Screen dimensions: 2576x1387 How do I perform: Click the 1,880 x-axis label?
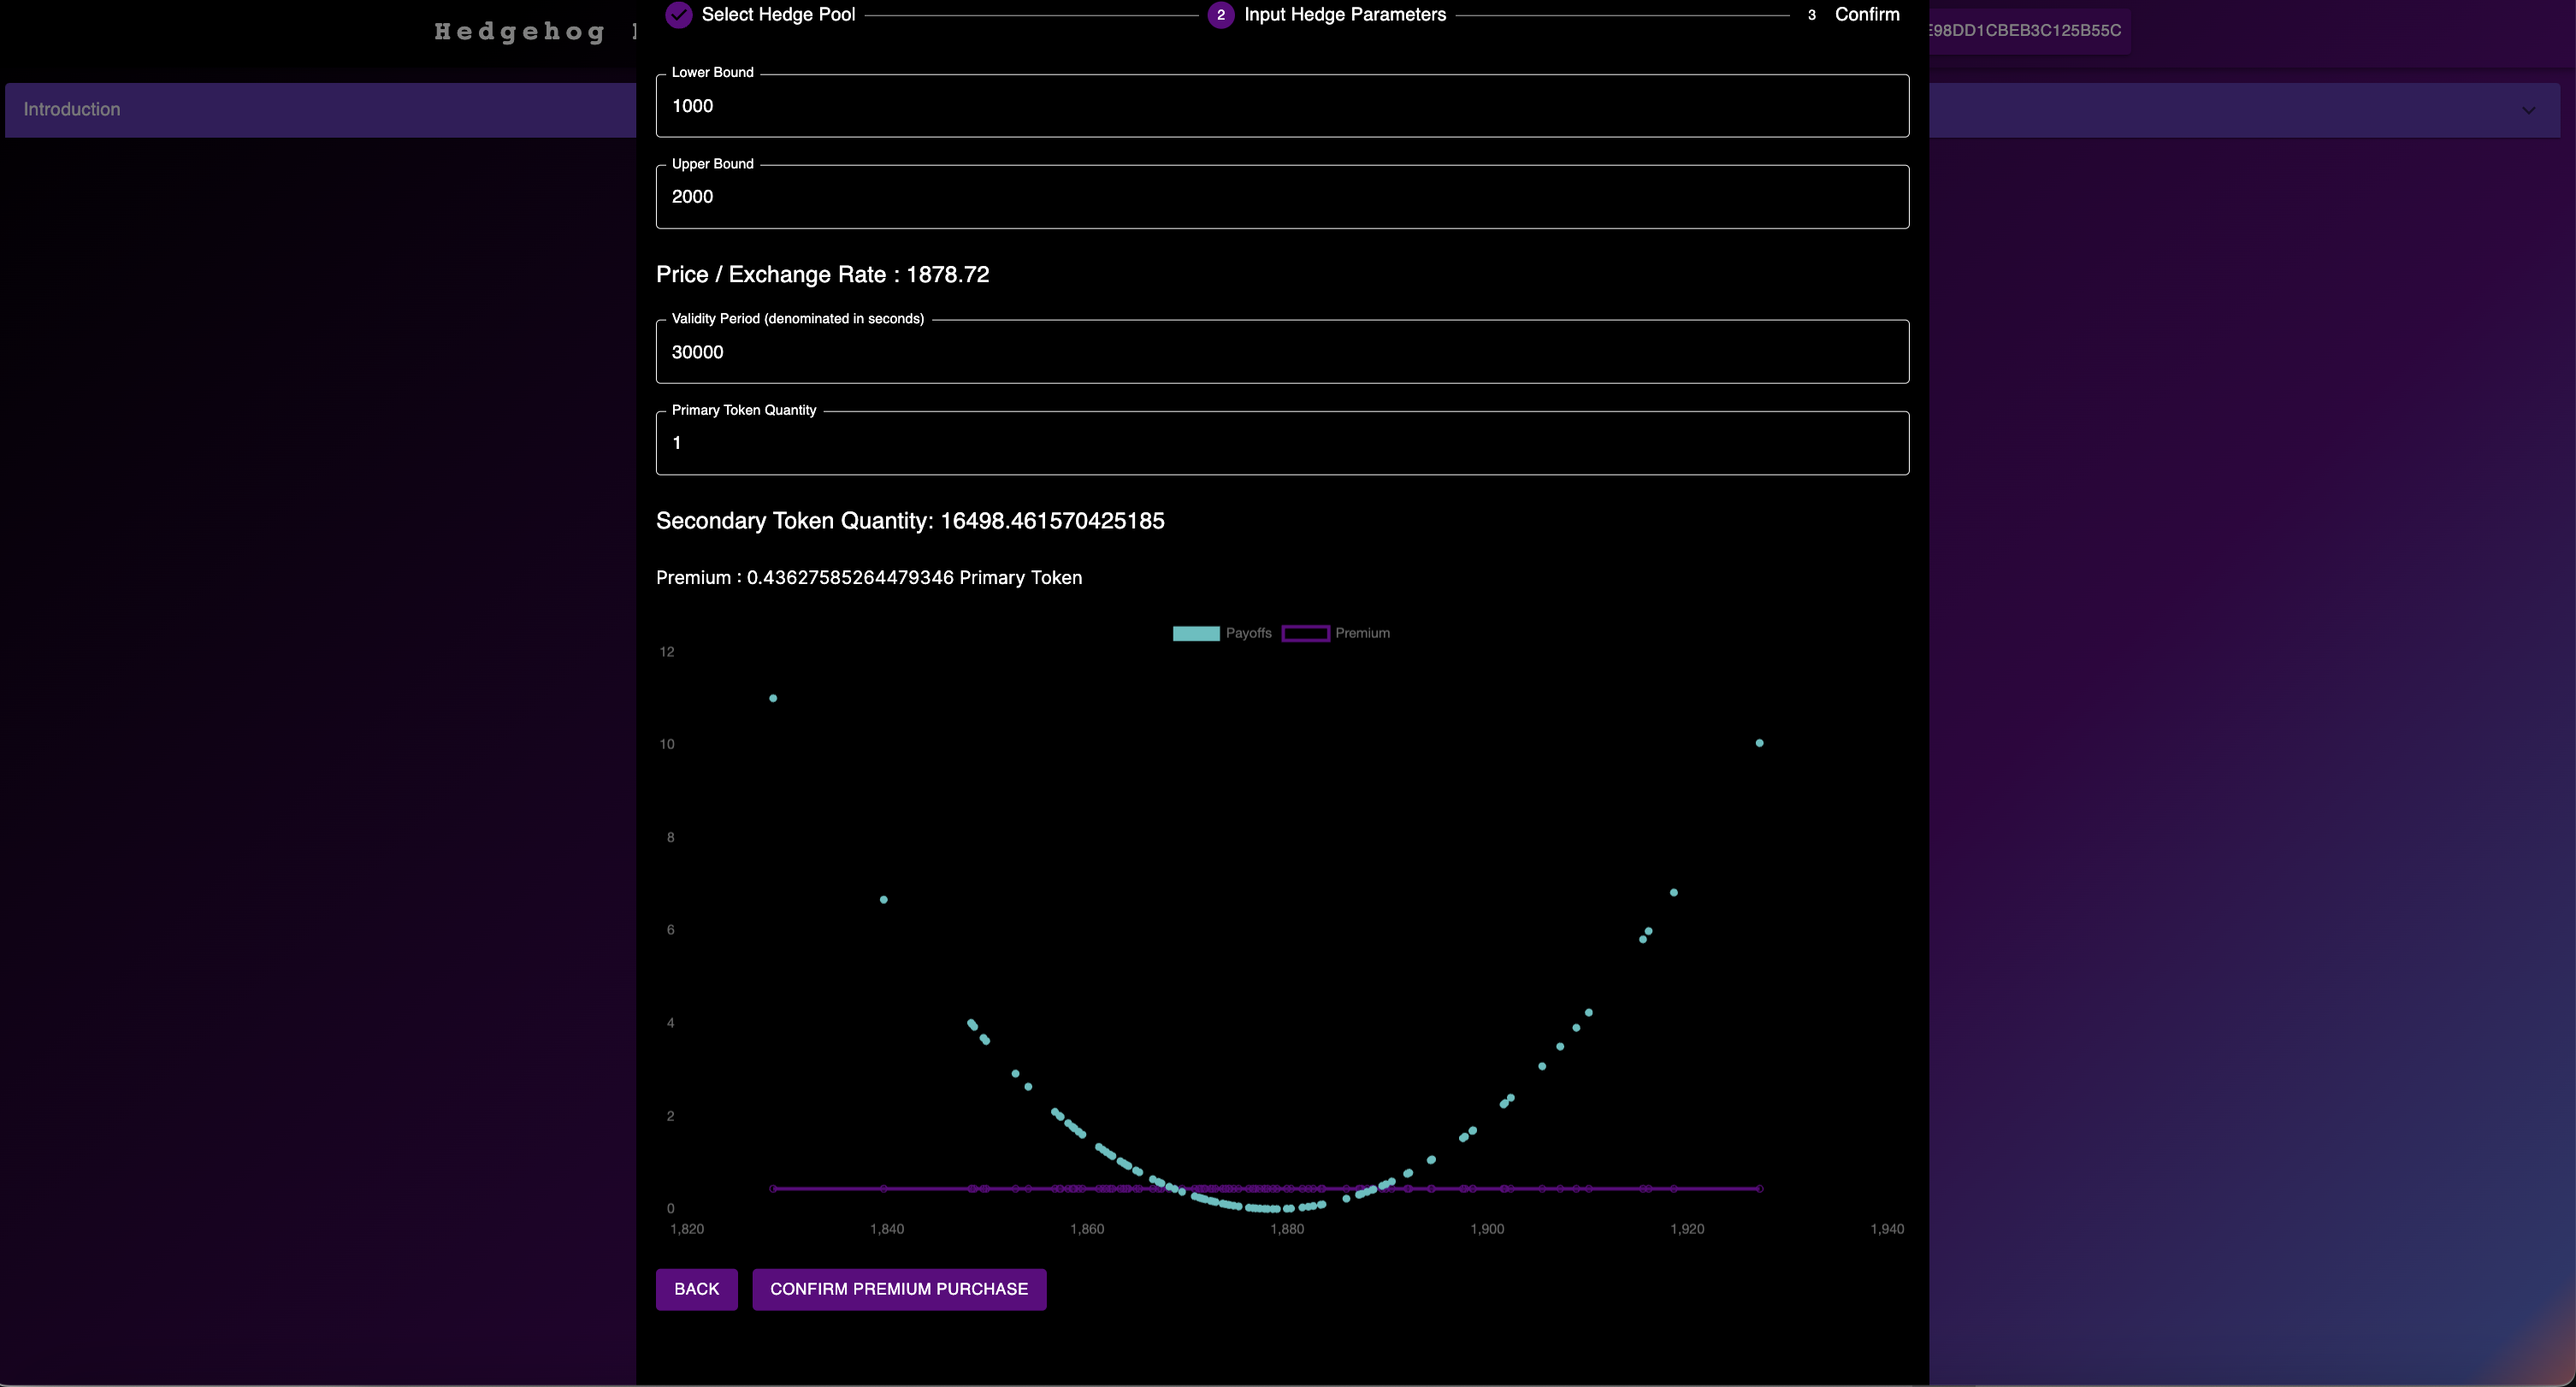pos(1287,1229)
